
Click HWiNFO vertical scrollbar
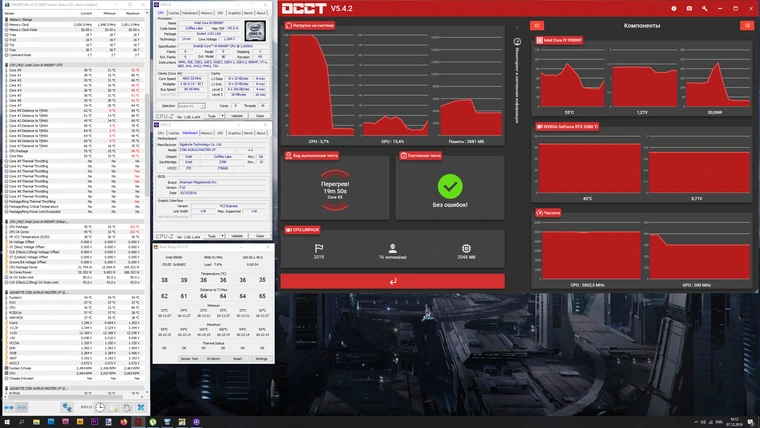pos(147,145)
